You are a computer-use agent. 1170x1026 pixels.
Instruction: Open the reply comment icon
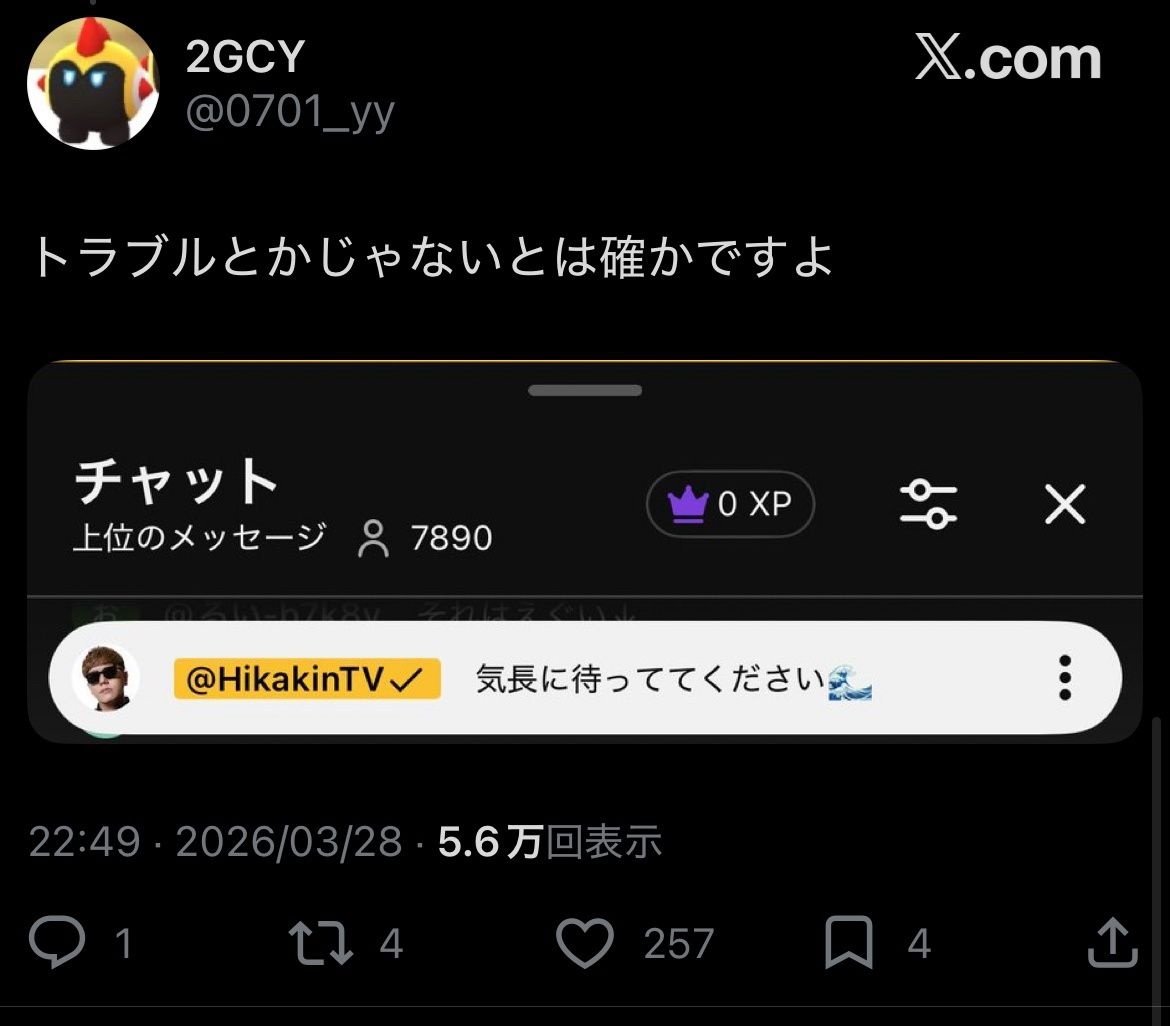point(57,942)
